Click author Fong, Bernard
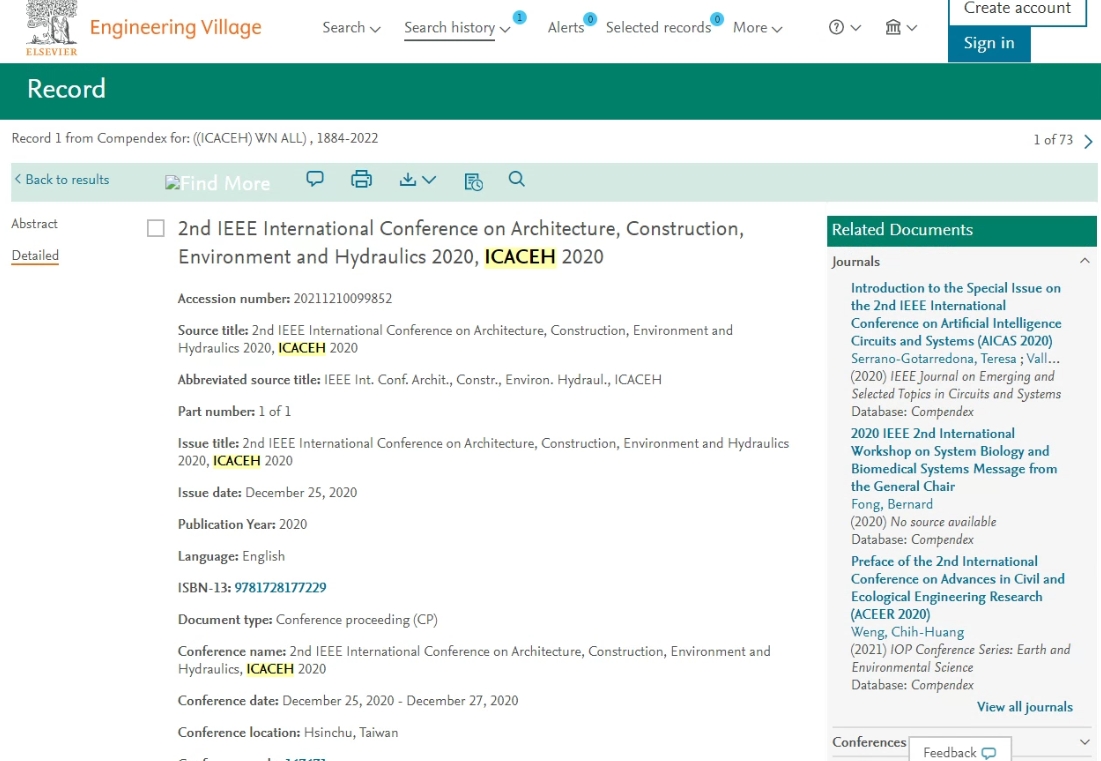Screen dimensions: 1101x761 coord(892,504)
